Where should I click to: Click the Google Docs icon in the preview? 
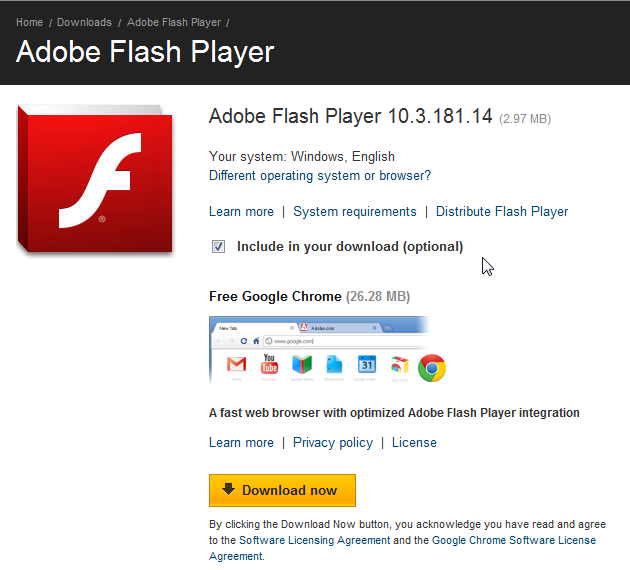click(334, 366)
